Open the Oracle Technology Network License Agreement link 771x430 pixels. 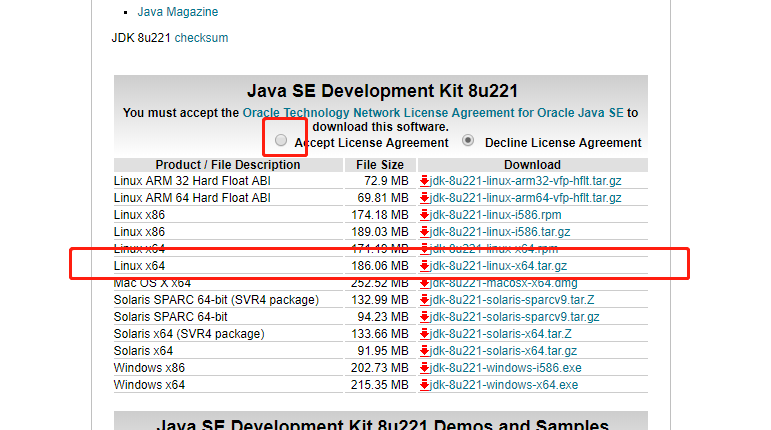[433, 113]
